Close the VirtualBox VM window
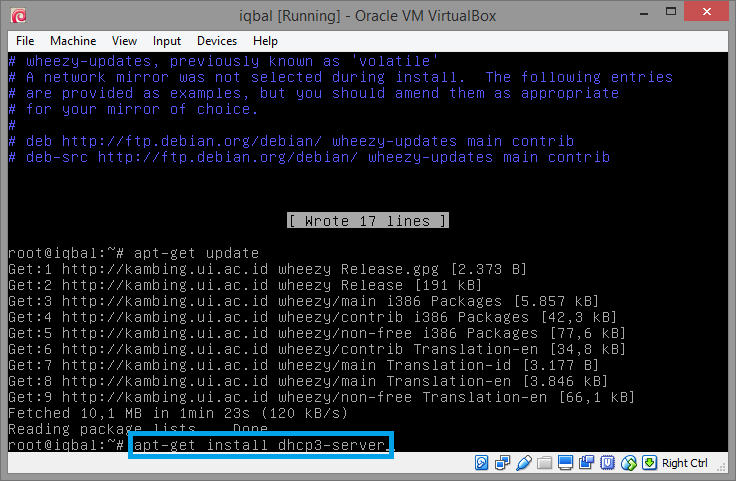The height and width of the screenshot is (481, 736). click(706, 11)
